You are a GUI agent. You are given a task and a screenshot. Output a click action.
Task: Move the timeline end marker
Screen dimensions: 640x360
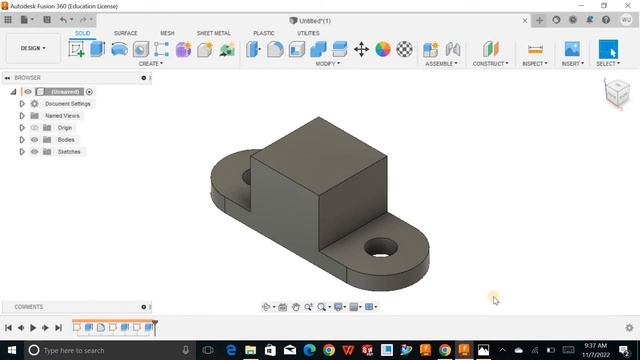155,327
